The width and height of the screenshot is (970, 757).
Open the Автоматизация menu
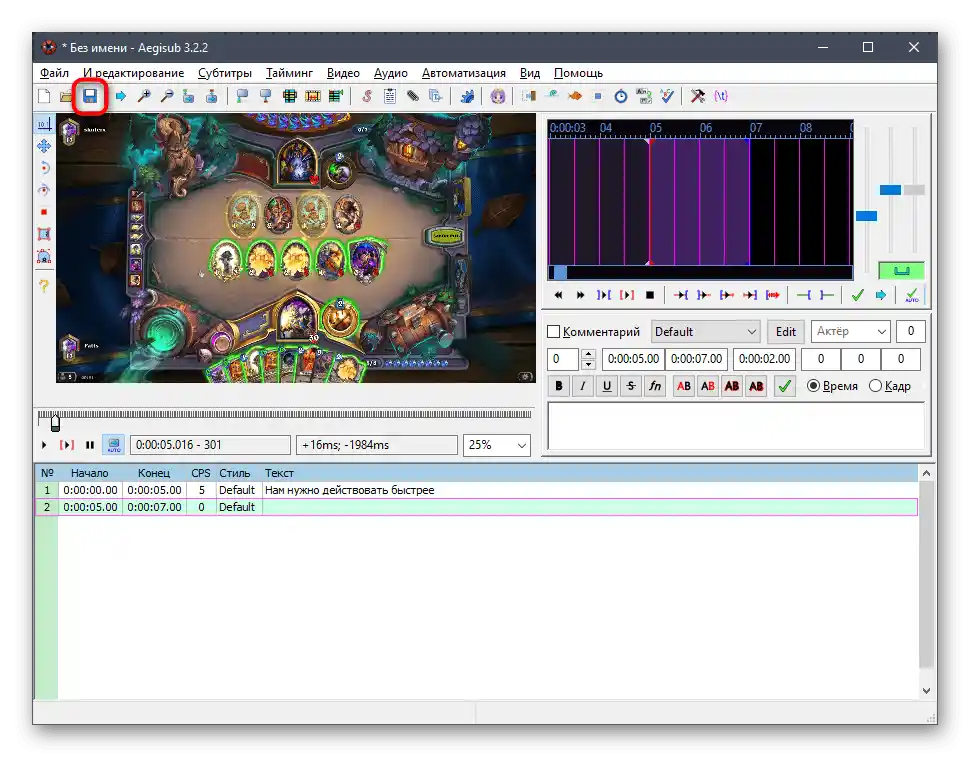[463, 73]
